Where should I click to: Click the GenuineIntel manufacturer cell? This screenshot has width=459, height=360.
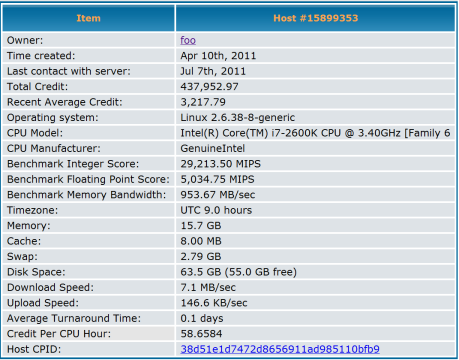[315, 148]
